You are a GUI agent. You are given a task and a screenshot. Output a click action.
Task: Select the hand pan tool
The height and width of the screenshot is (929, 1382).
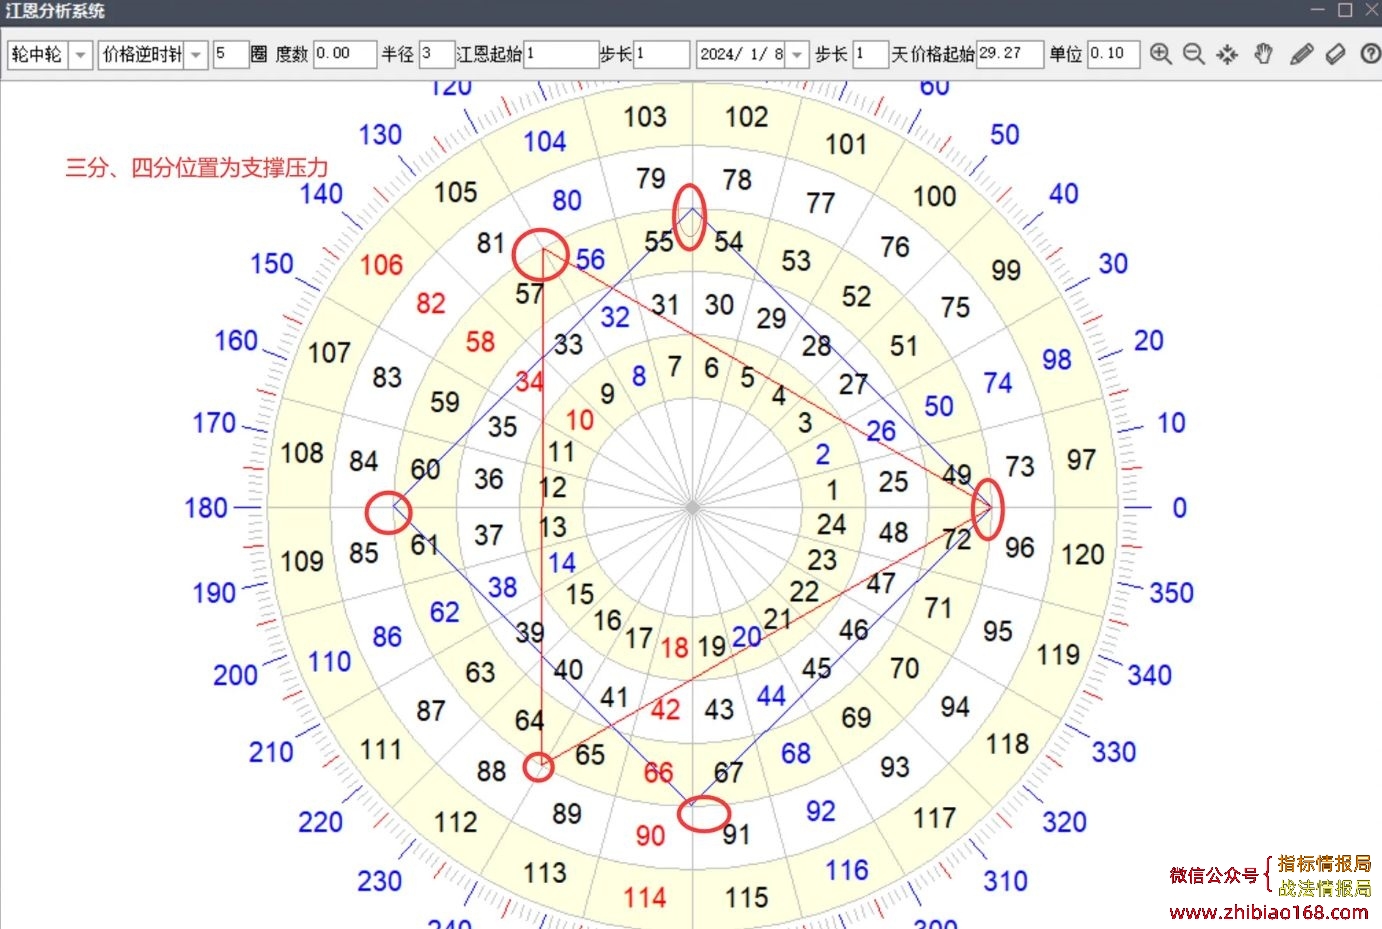click(x=1264, y=54)
